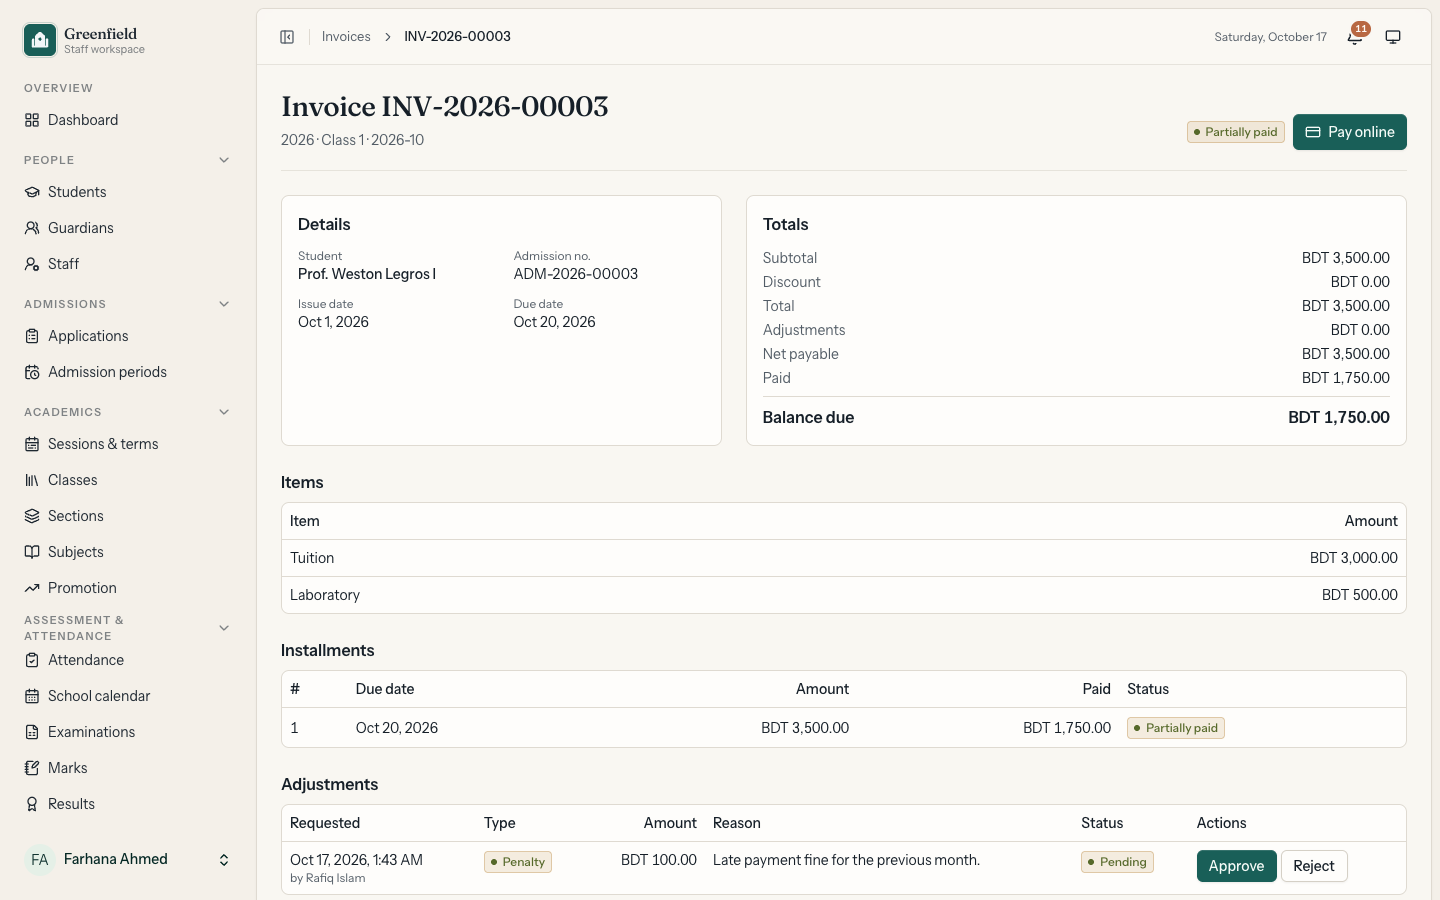This screenshot has width=1440, height=900.
Task: Click the Balance due BDT 1,750.00 amount
Action: (x=1339, y=418)
